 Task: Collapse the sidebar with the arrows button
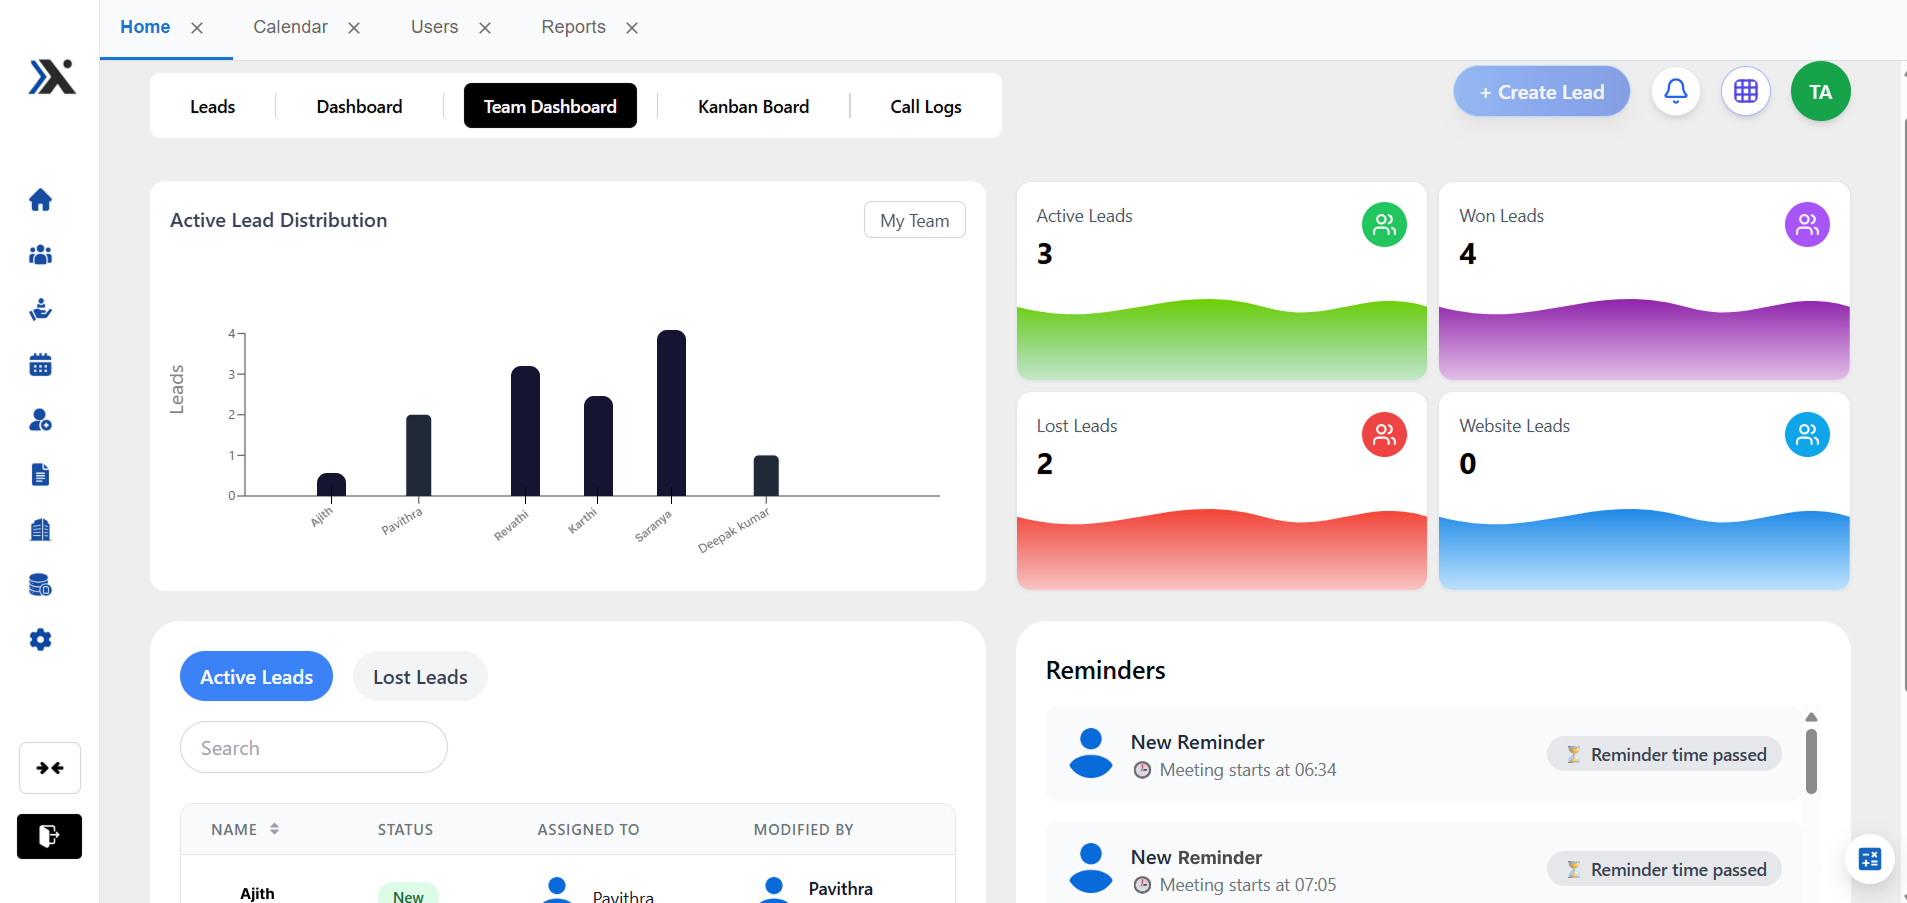click(50, 768)
